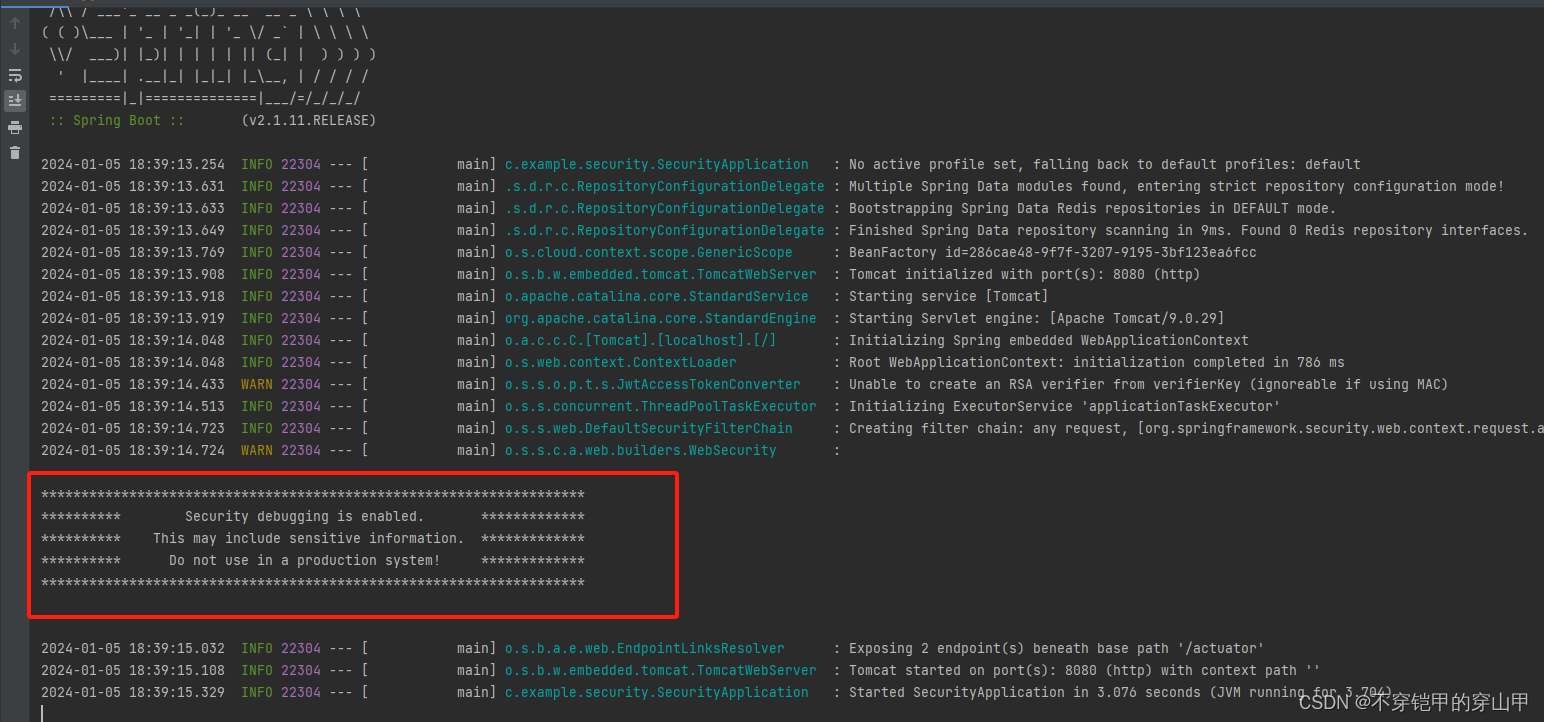Click logger name 'o.a.c.c.C.[Tomcat].[localhost].[/]'
The height and width of the screenshot is (722, 1544).
pos(640,340)
